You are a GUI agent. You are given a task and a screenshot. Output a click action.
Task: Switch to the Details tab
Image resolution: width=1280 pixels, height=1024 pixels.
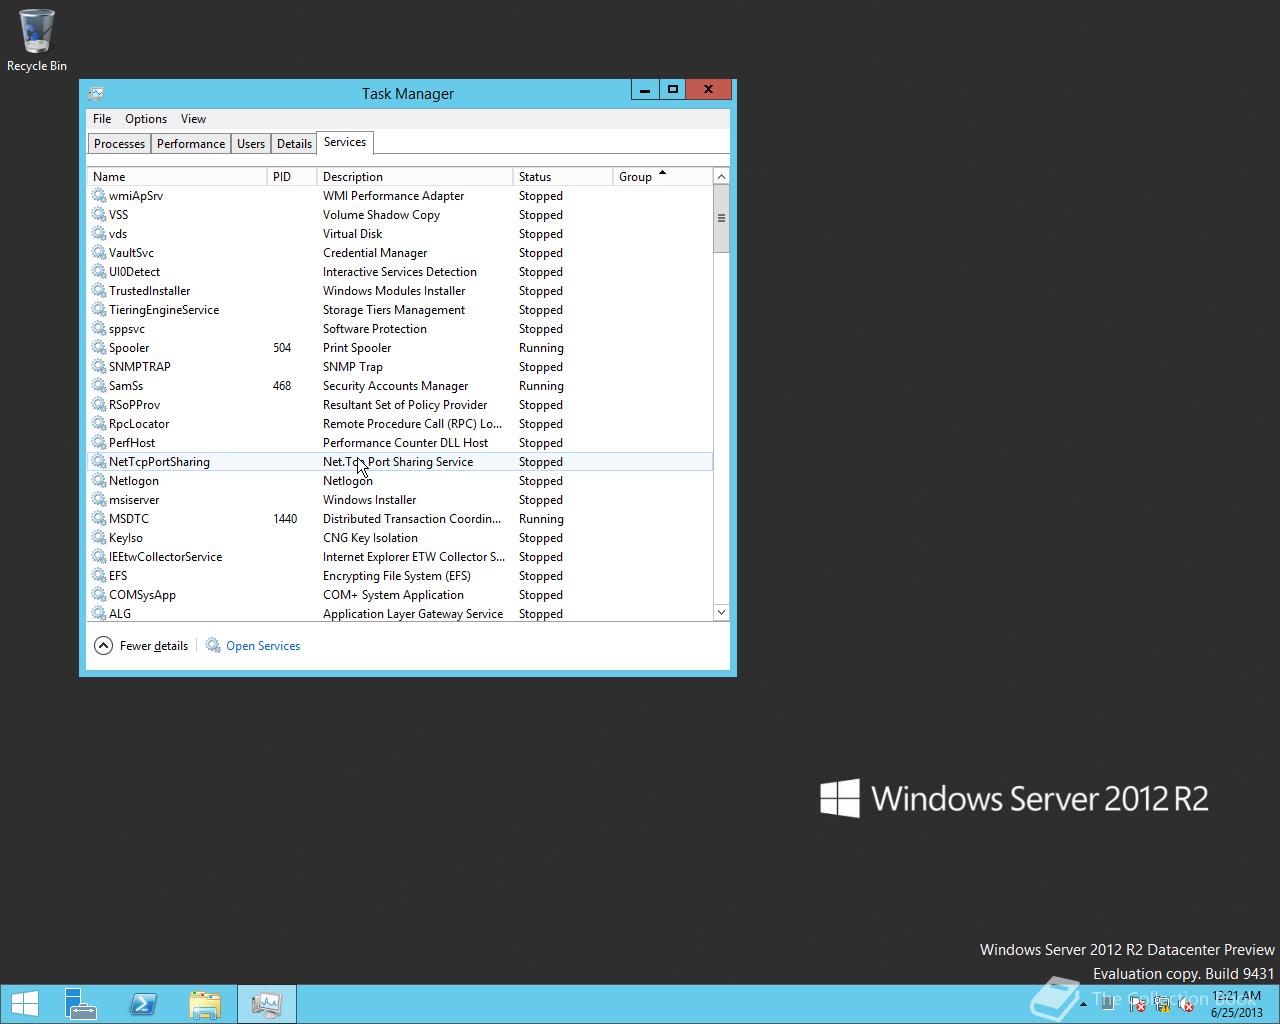pyautogui.click(x=294, y=144)
